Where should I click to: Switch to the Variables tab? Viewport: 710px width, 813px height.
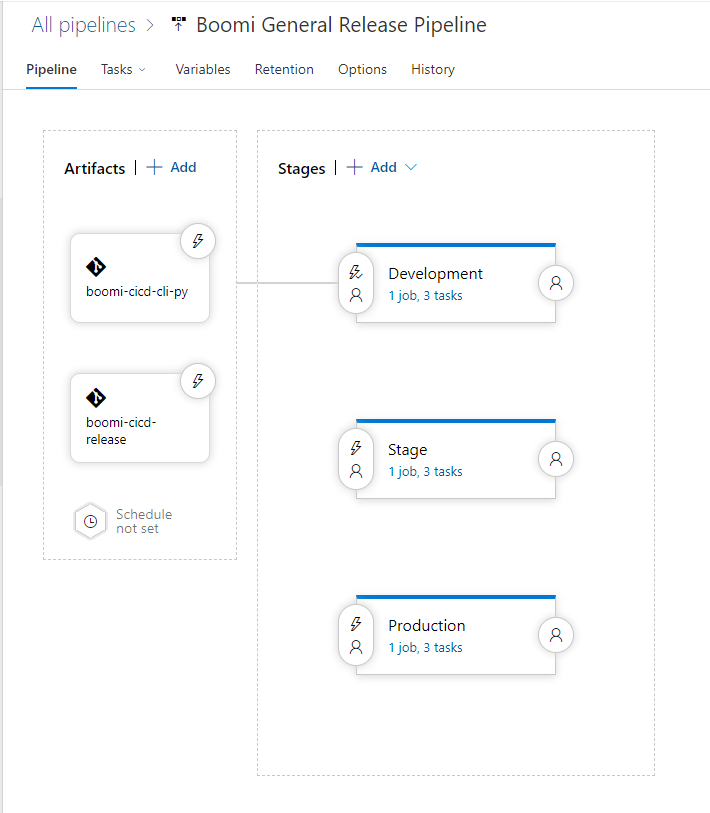tap(203, 69)
